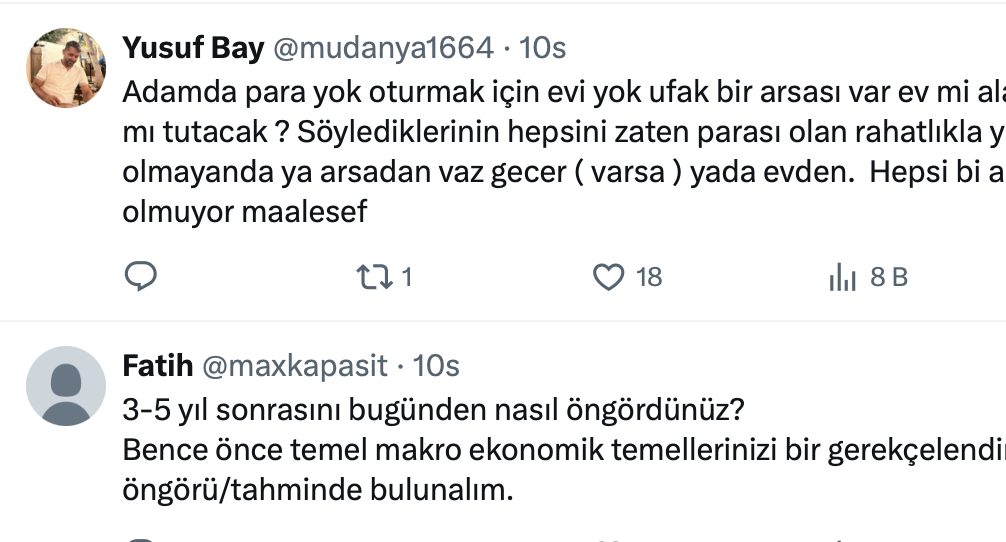
Task: Like Yusuf Bay's tweet with heart
Action: (x=608, y=276)
